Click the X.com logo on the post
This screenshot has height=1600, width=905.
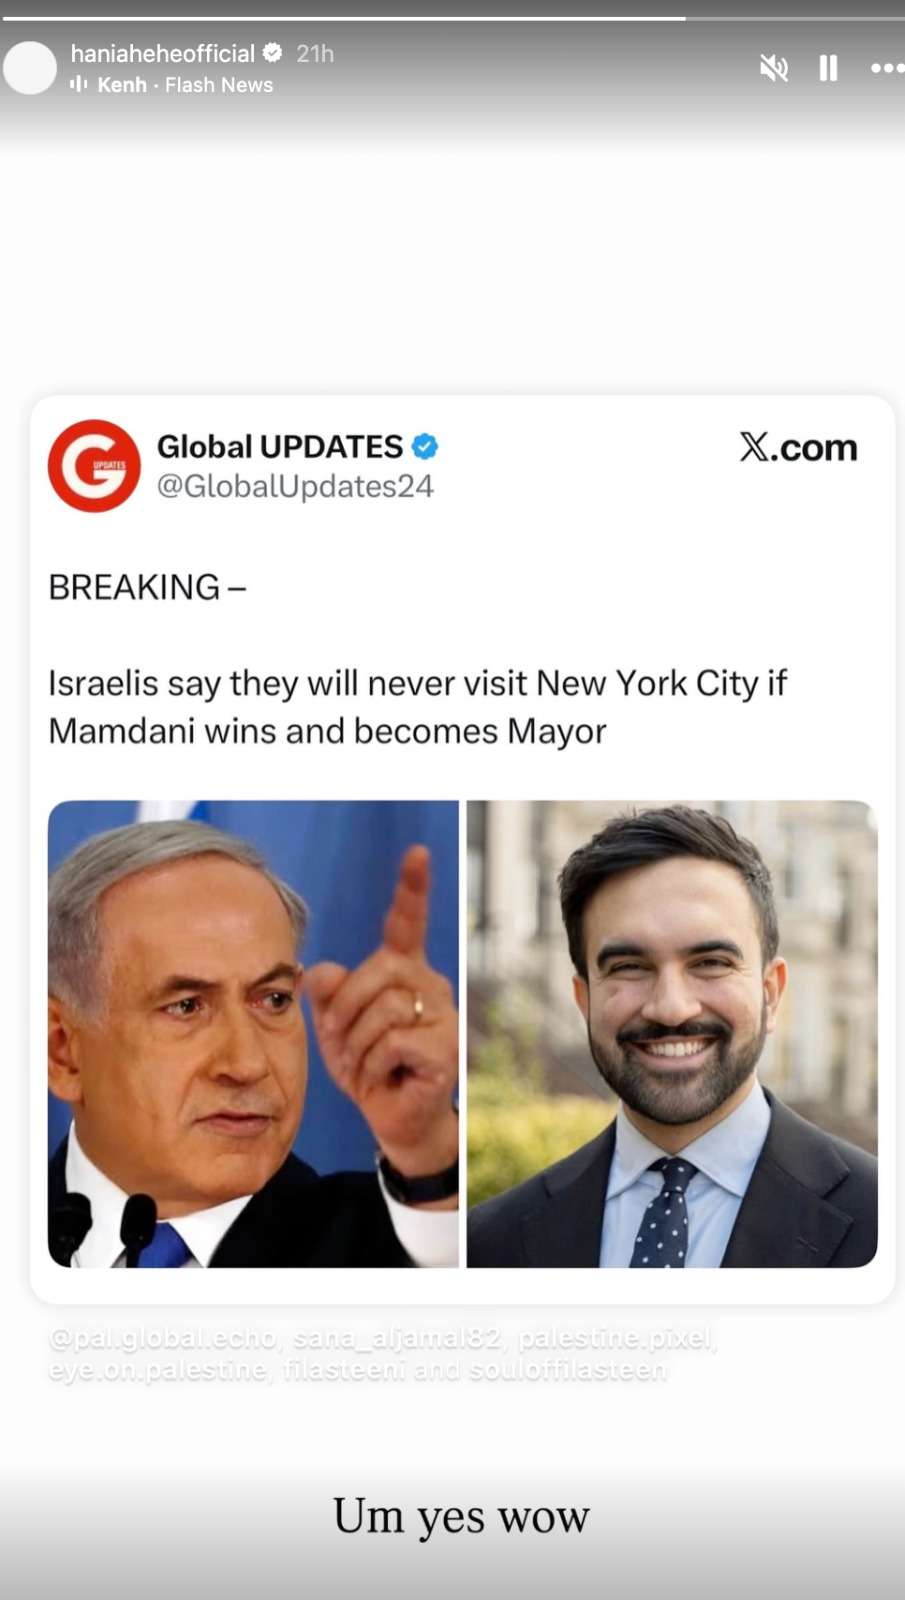point(798,447)
